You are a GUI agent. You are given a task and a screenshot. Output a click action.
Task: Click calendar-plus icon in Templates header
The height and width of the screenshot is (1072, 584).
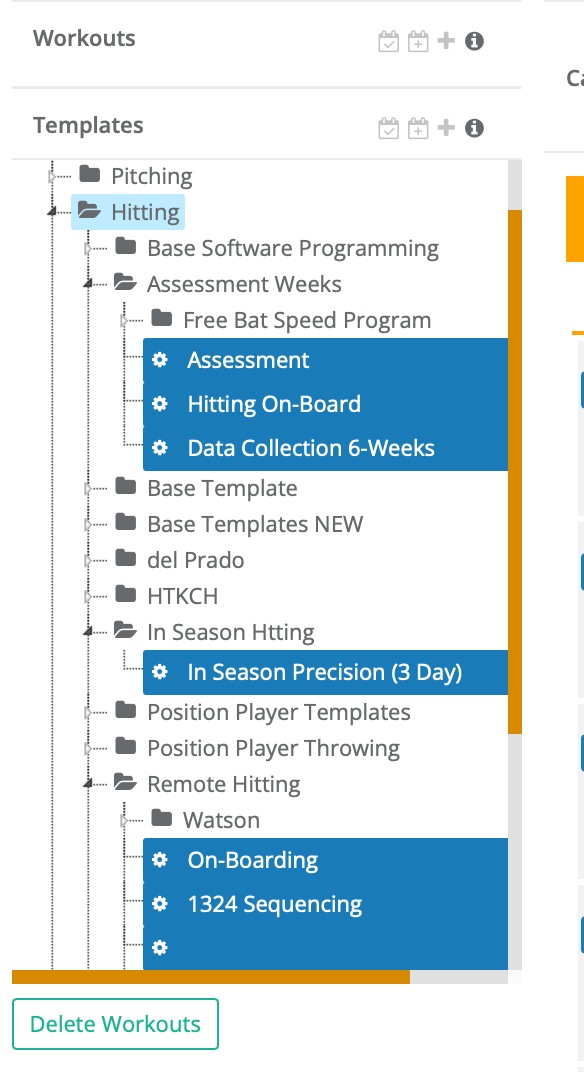click(x=418, y=128)
